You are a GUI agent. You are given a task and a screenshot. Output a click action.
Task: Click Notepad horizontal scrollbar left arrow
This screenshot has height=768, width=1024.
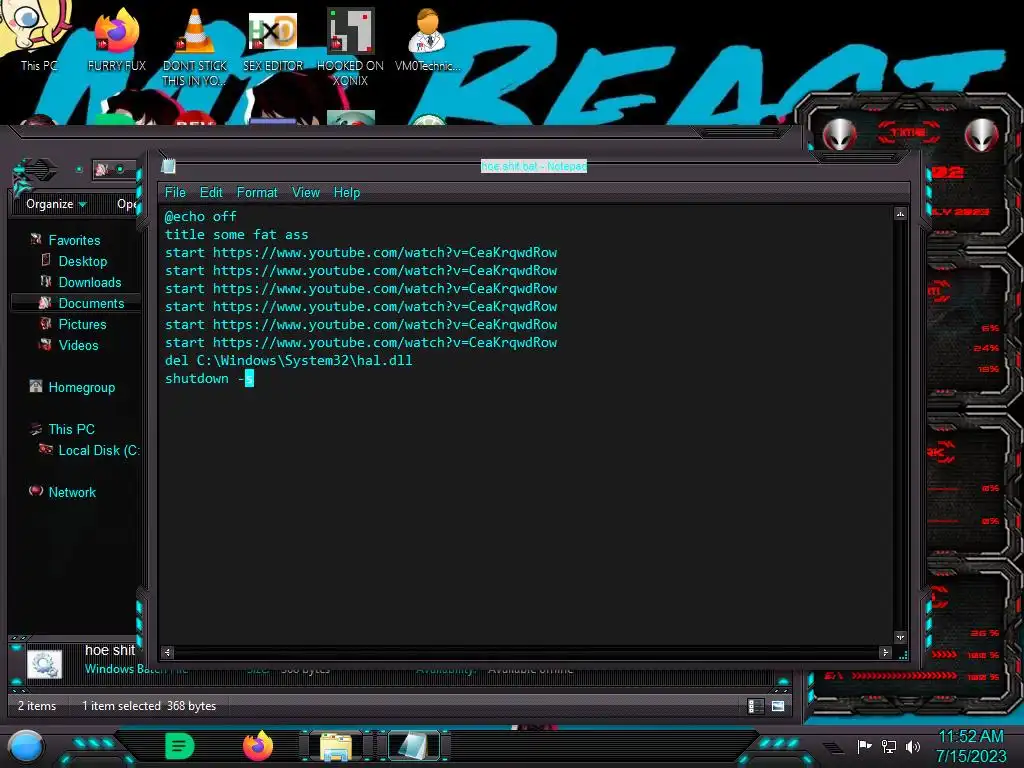tap(168, 652)
